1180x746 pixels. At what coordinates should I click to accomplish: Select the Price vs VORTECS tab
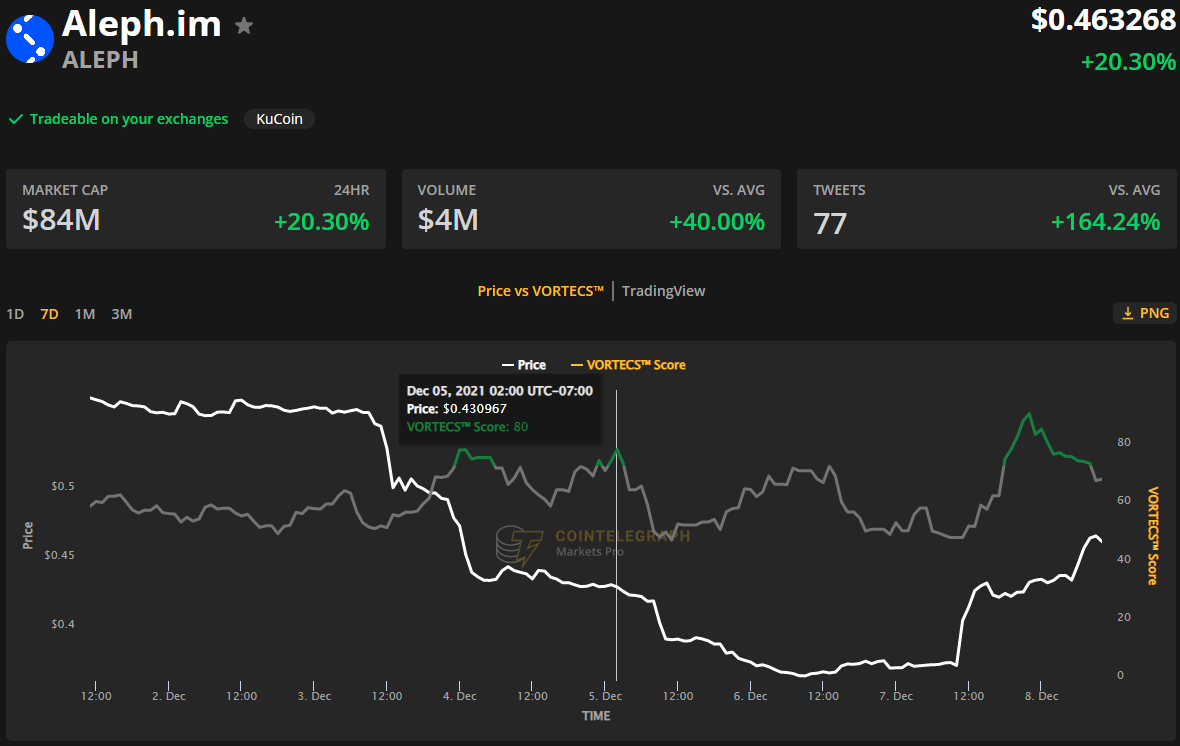(539, 291)
